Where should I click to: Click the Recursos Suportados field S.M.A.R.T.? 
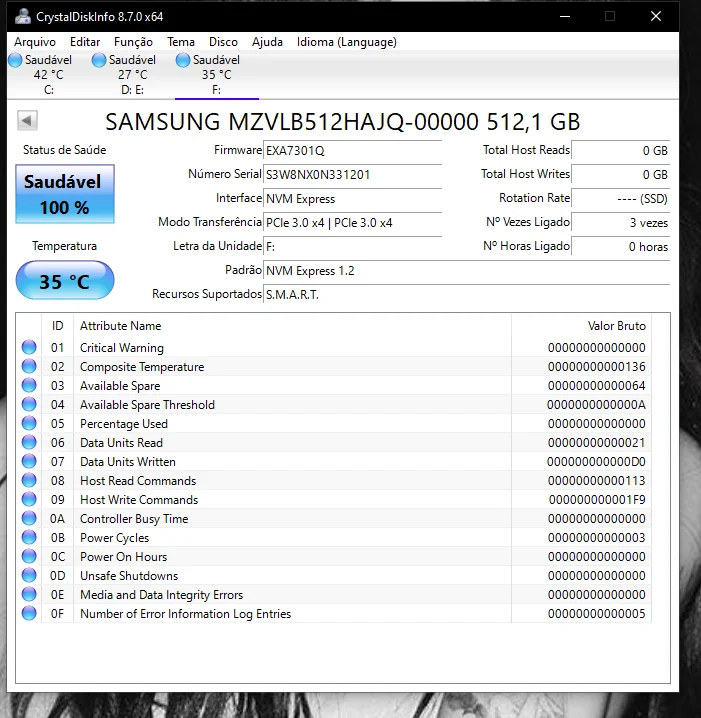(x=467, y=294)
